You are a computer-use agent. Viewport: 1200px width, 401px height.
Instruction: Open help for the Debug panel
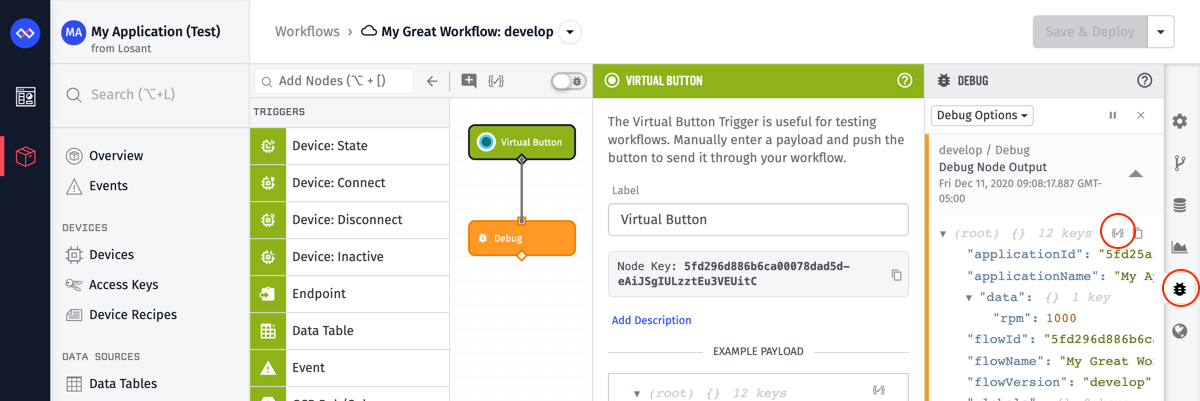click(1145, 81)
